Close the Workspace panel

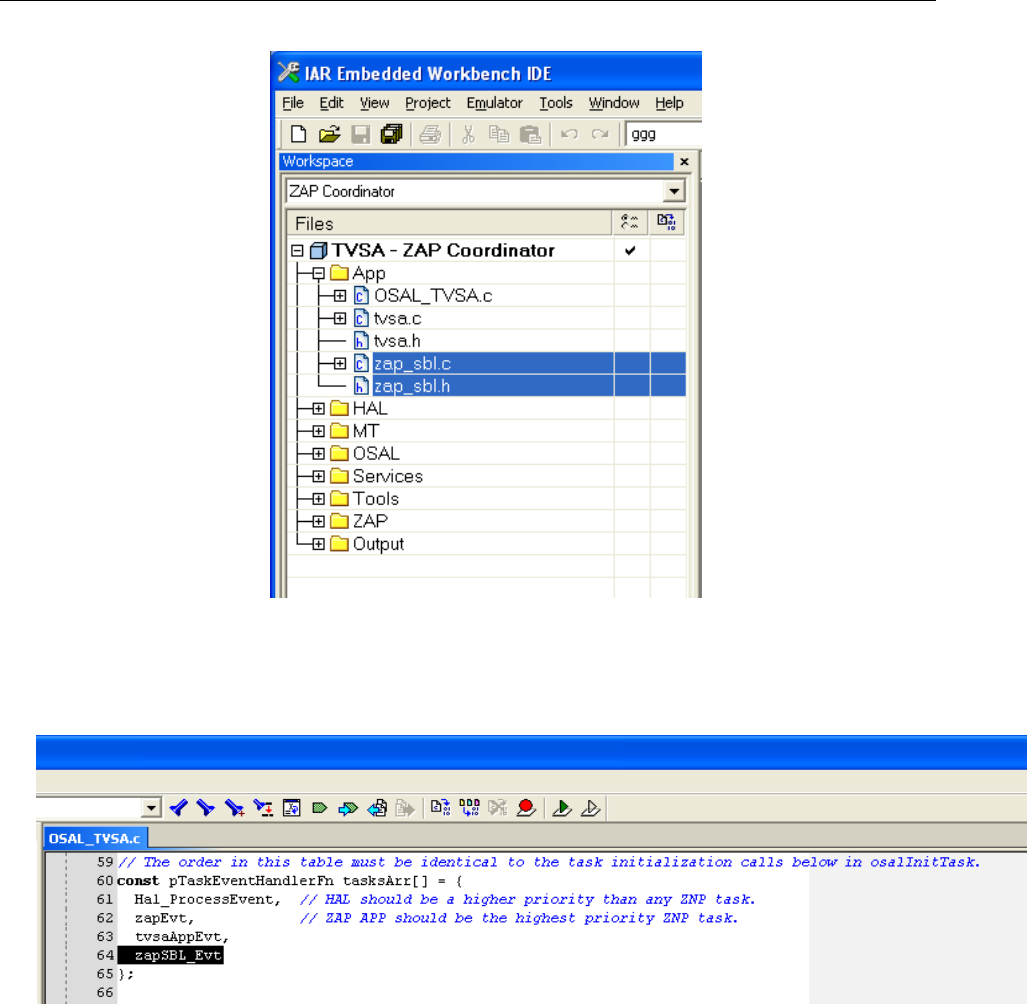point(684,161)
